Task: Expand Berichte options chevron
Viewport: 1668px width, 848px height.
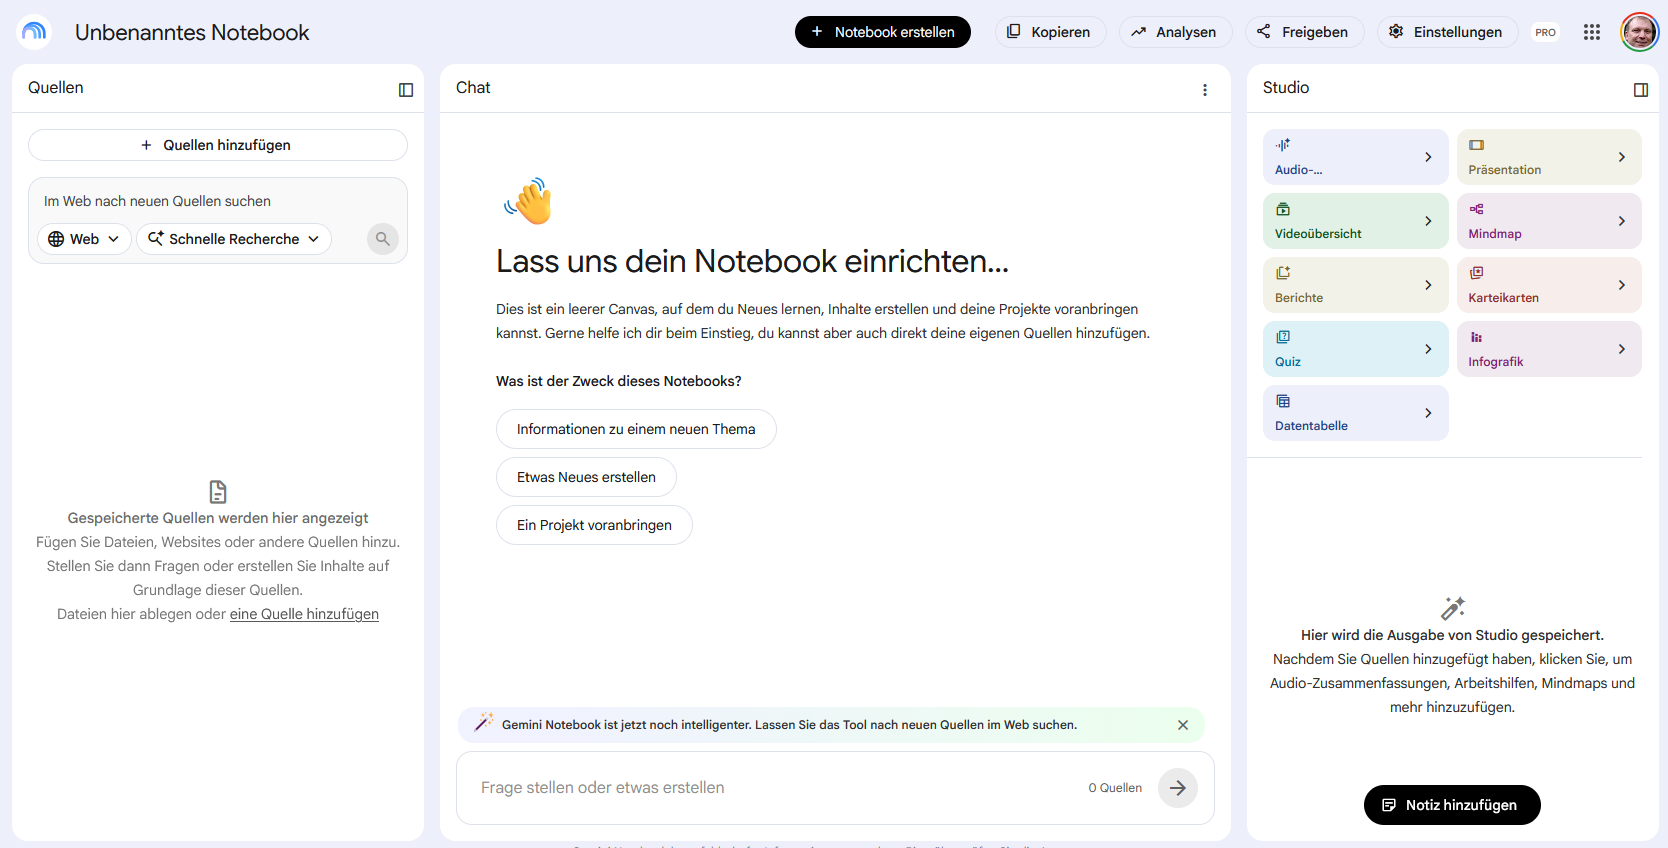Action: pyautogui.click(x=1428, y=285)
